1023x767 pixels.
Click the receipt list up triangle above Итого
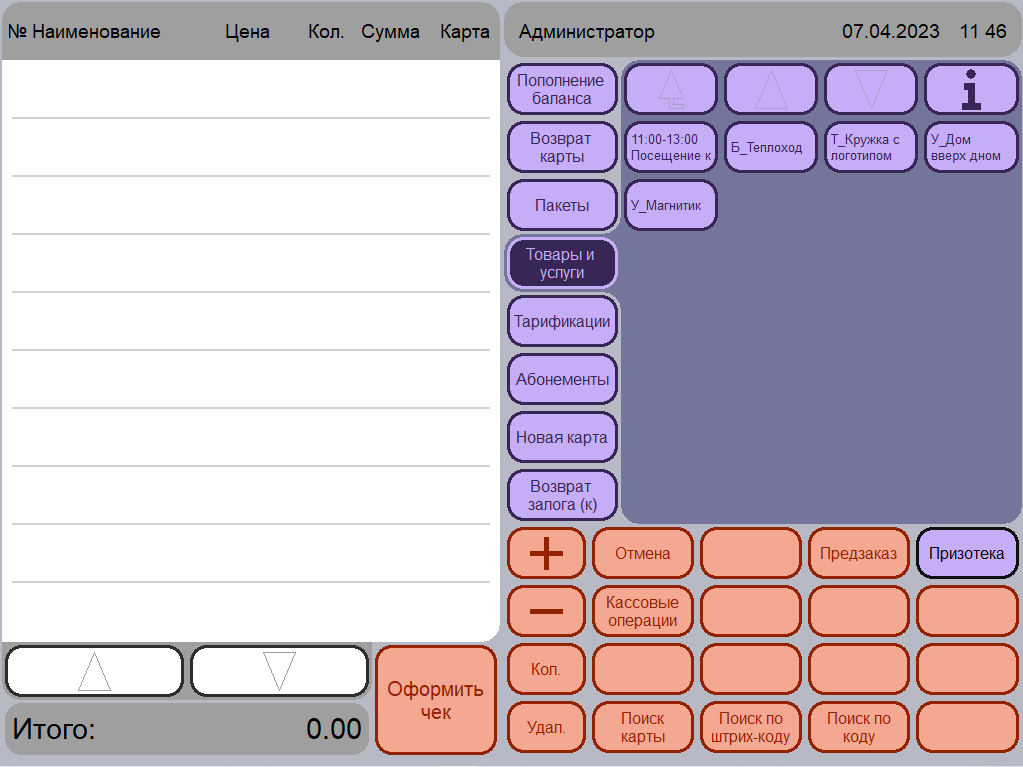94,671
